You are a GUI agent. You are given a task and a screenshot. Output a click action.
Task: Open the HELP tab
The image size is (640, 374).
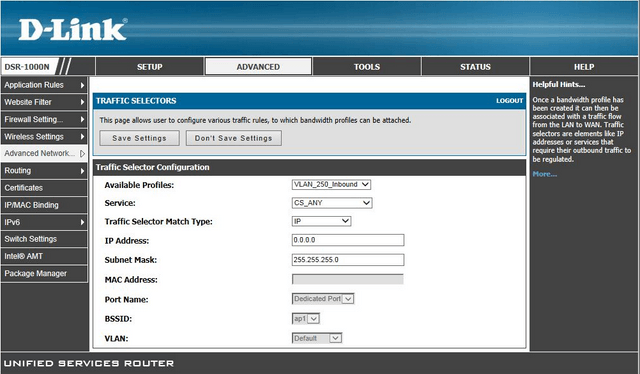tap(584, 67)
